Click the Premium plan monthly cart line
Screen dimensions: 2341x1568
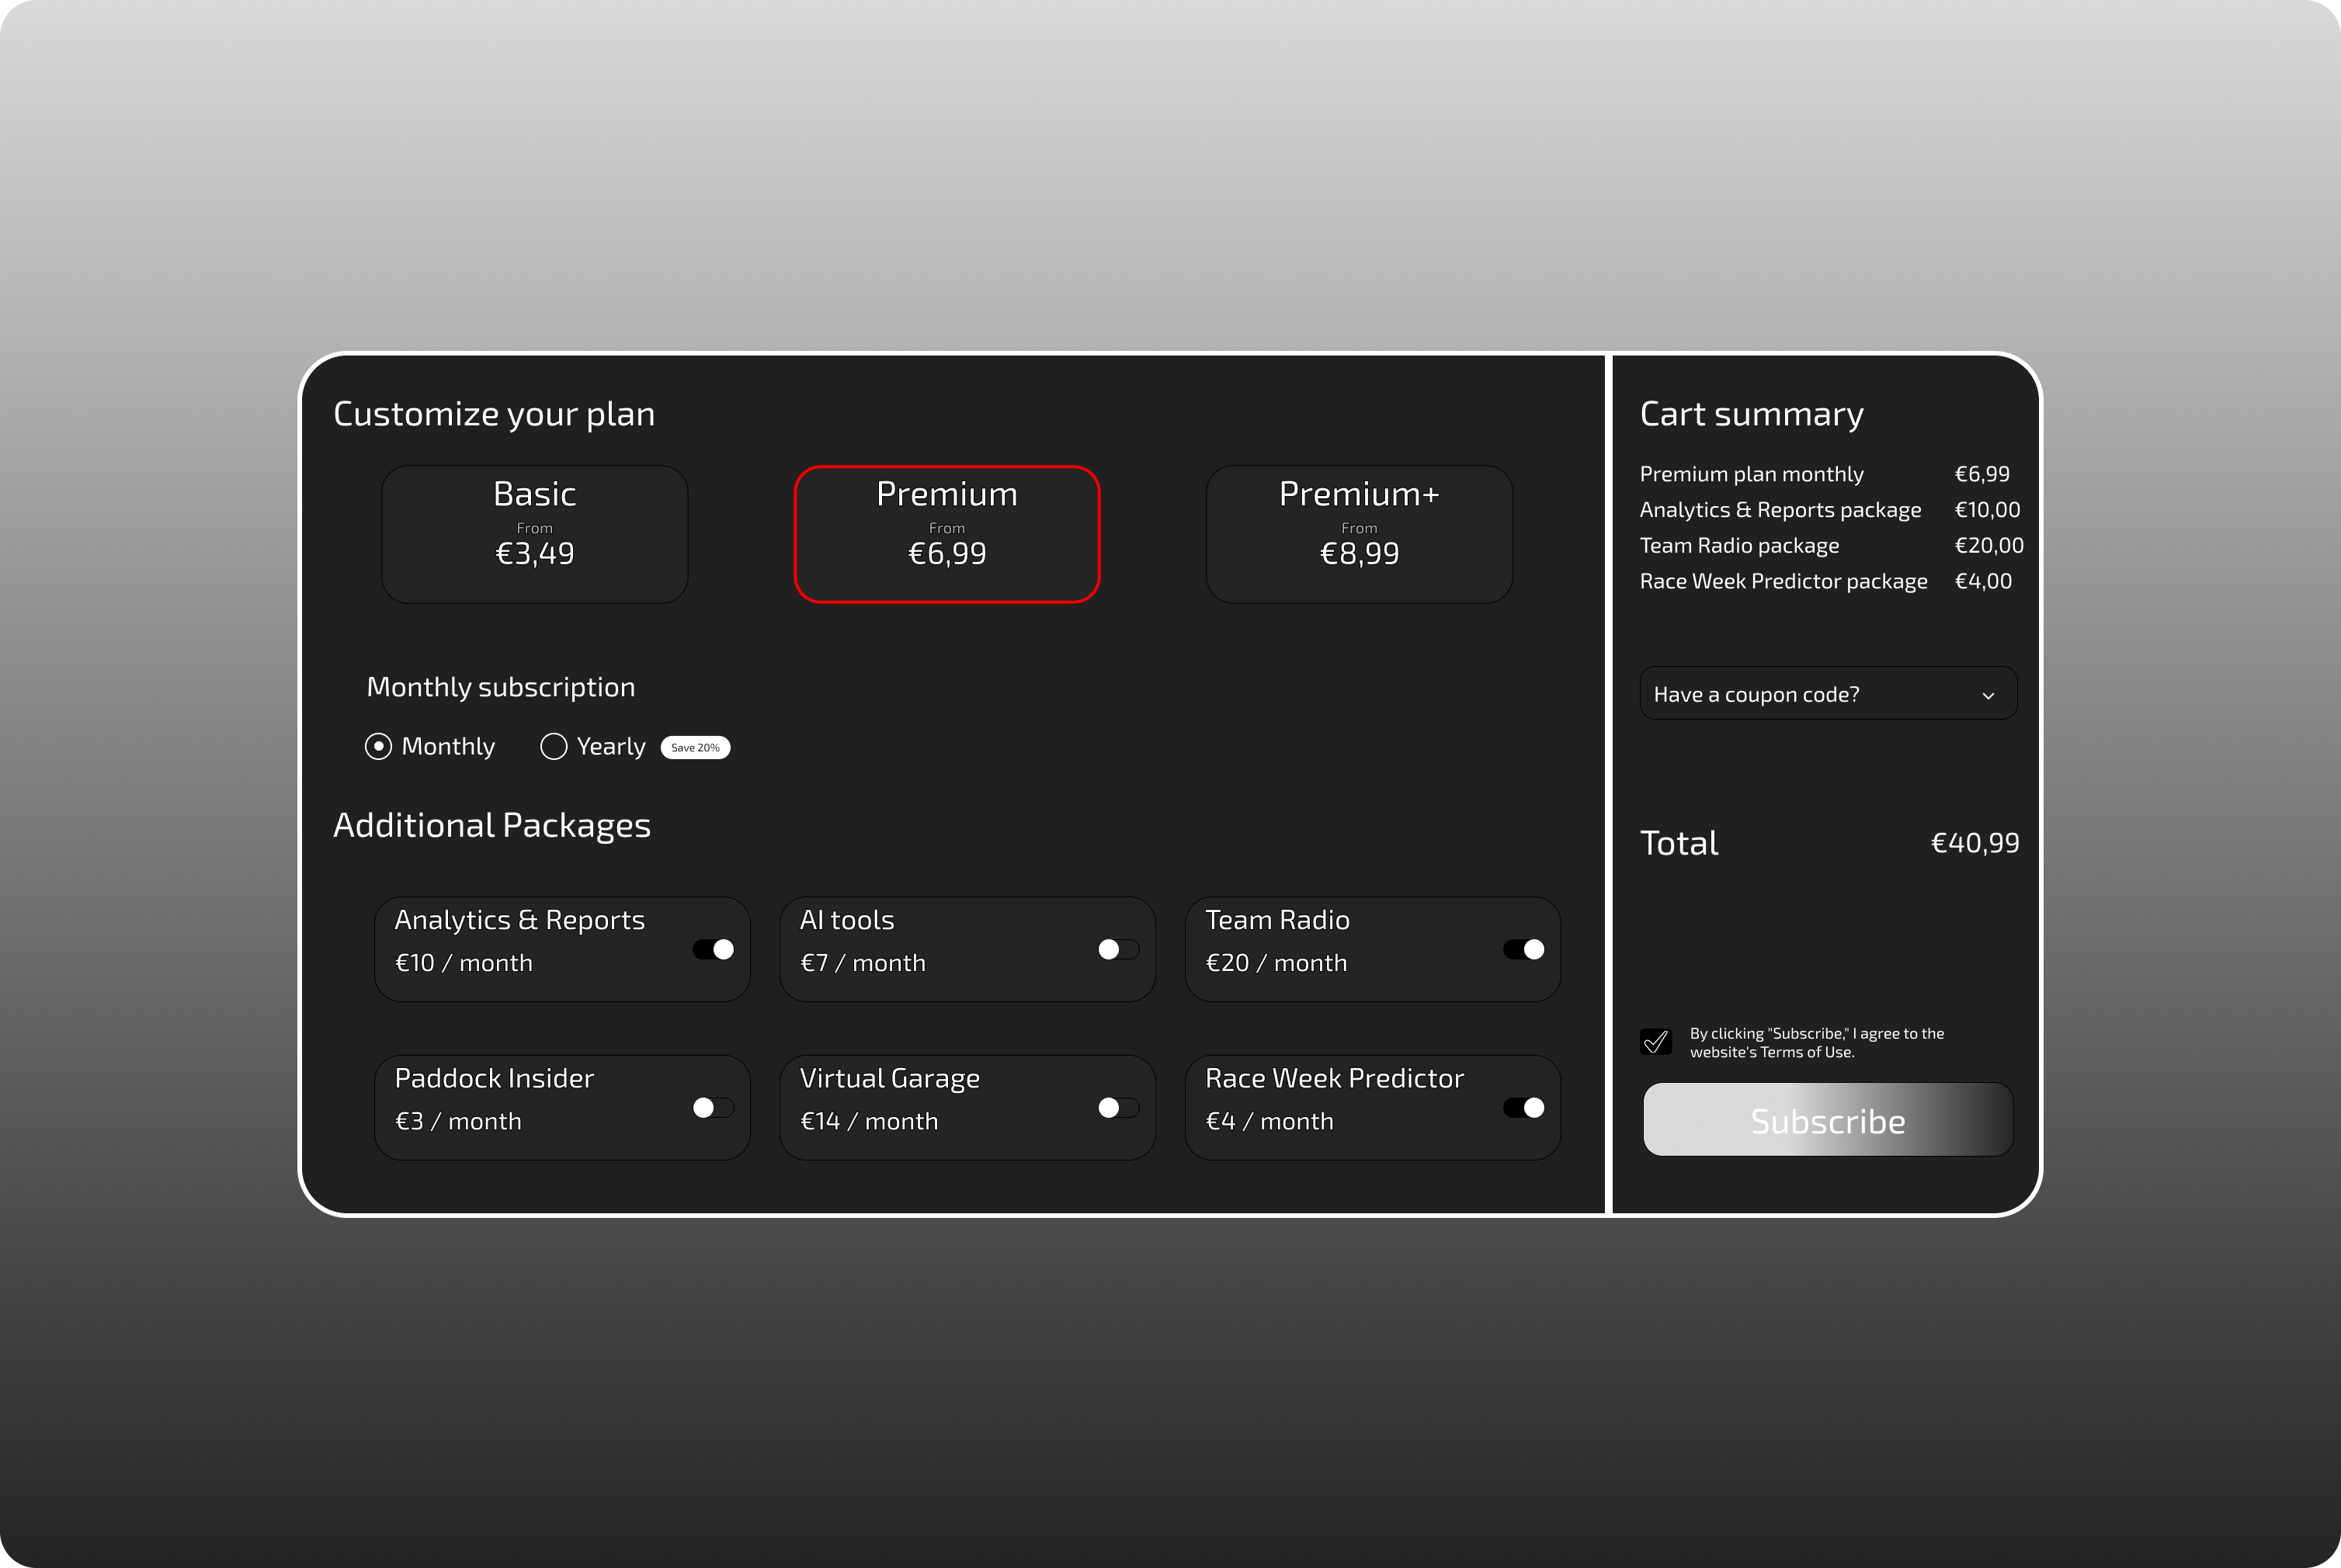tap(1752, 473)
